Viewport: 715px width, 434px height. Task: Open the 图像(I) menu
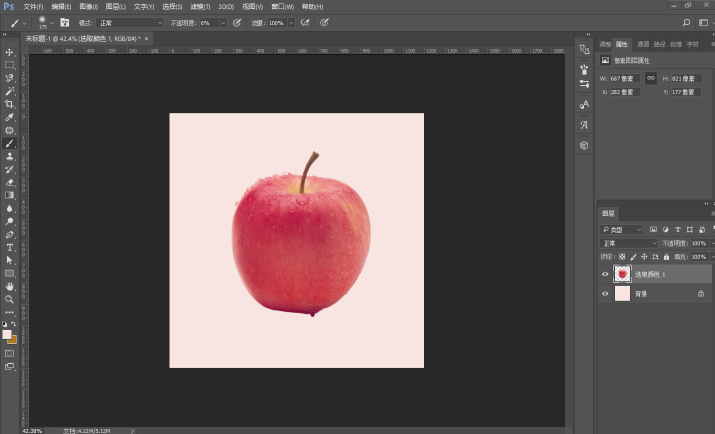88,6
